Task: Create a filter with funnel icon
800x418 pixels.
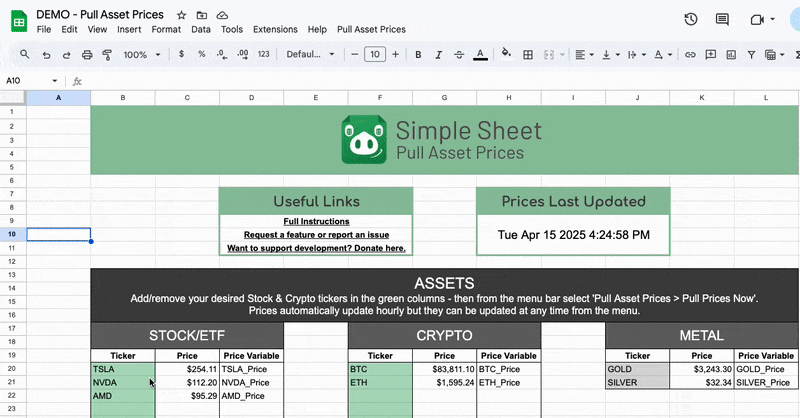Action: coord(752,55)
